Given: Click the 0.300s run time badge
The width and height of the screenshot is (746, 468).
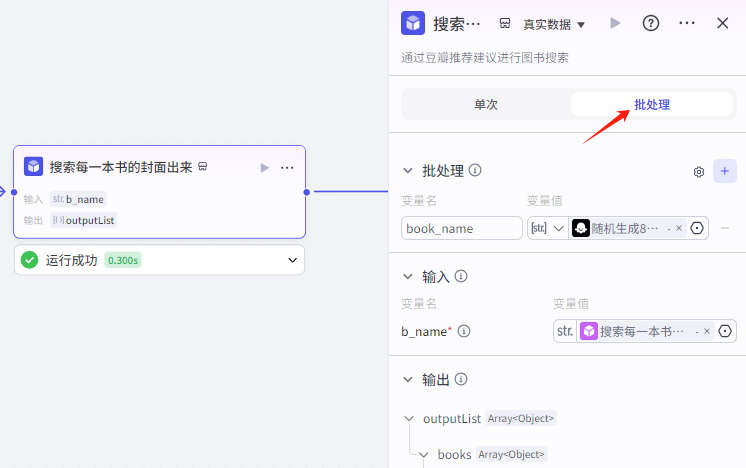Looking at the screenshot, I should click(x=123, y=260).
